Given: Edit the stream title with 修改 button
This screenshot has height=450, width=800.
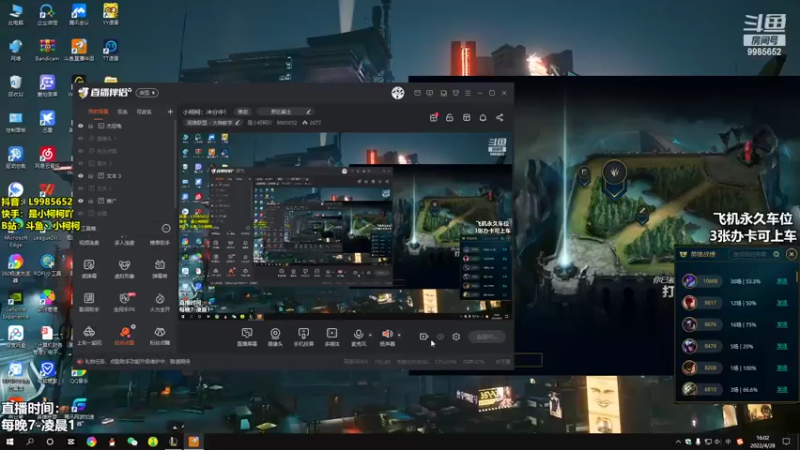Looking at the screenshot, I should point(242,112).
